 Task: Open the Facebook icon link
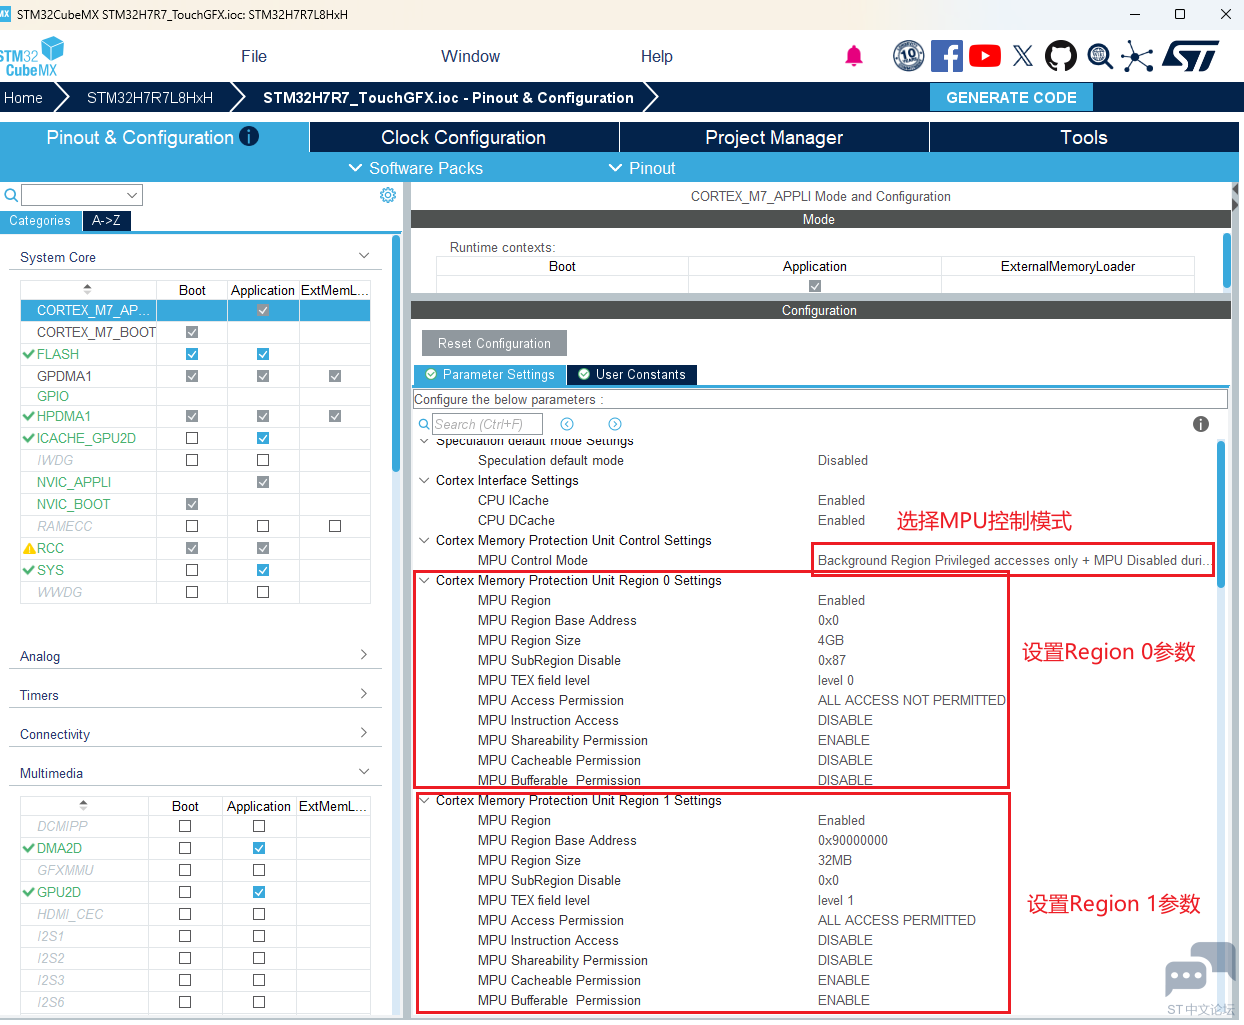[x=946, y=56]
